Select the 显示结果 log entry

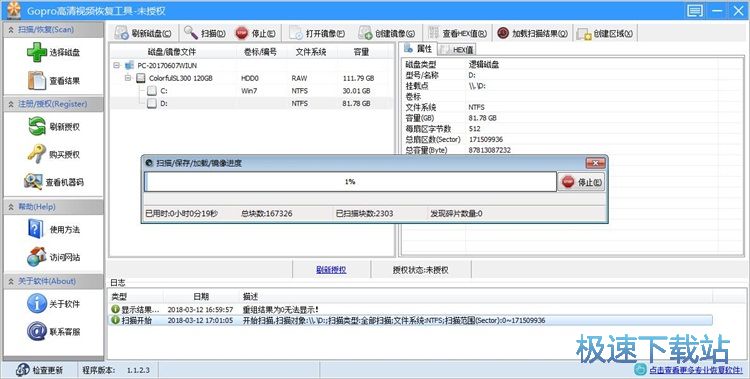410,310
